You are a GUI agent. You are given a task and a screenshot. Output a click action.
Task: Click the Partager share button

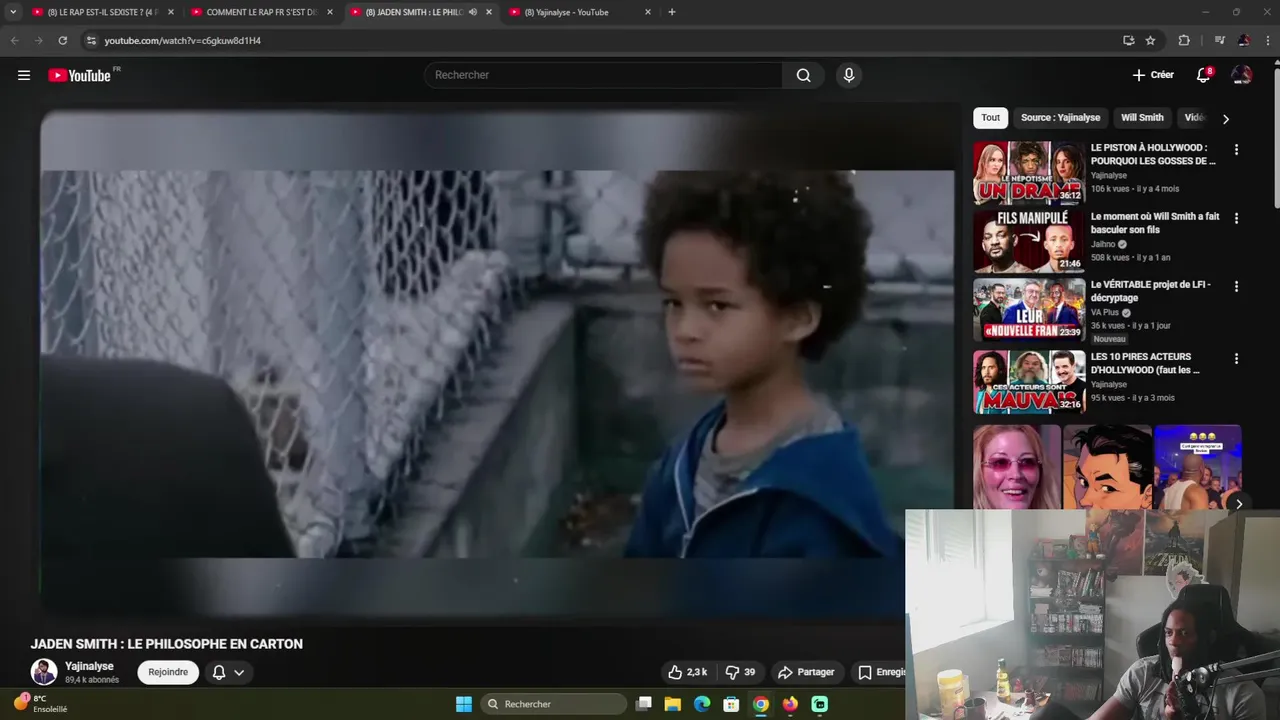806,672
